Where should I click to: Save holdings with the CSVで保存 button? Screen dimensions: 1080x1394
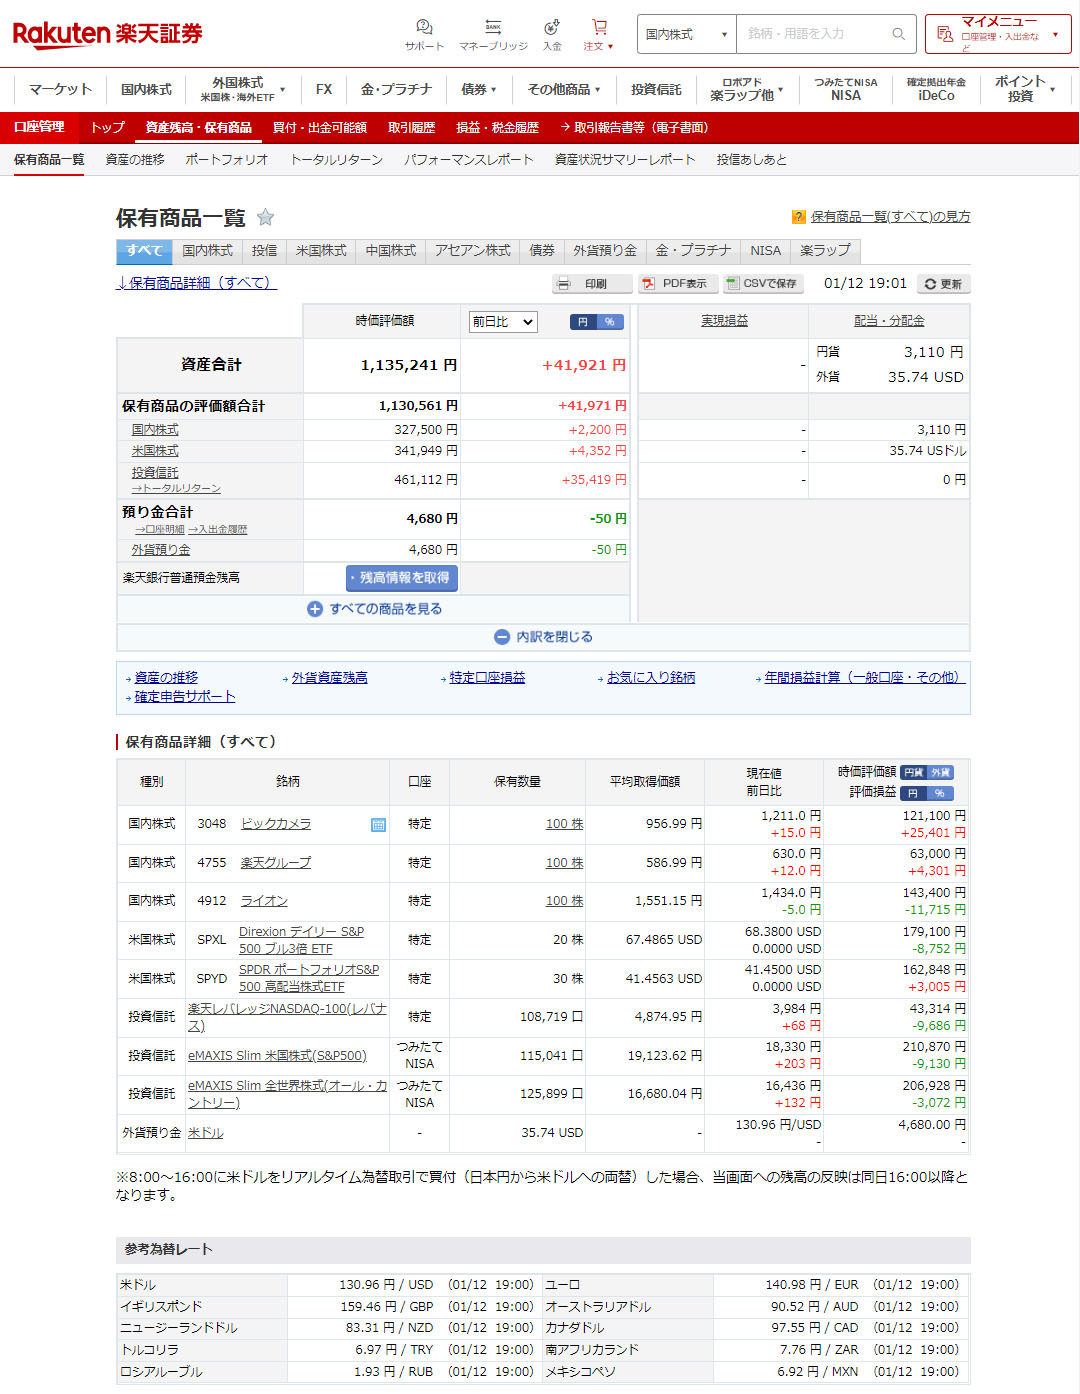pos(762,284)
